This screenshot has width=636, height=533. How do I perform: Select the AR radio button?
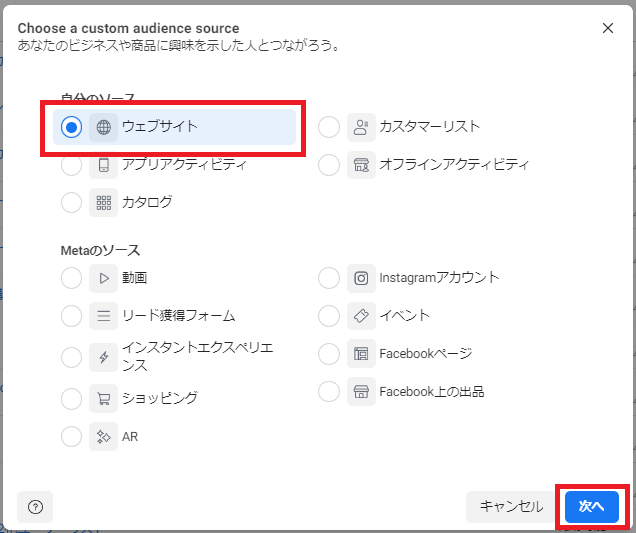coord(71,436)
